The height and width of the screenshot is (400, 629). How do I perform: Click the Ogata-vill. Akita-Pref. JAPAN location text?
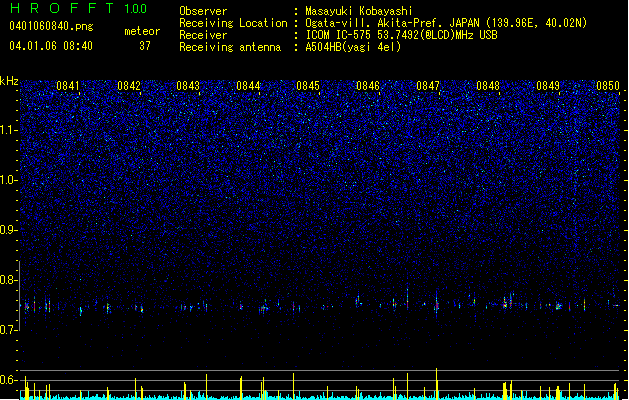[446, 23]
